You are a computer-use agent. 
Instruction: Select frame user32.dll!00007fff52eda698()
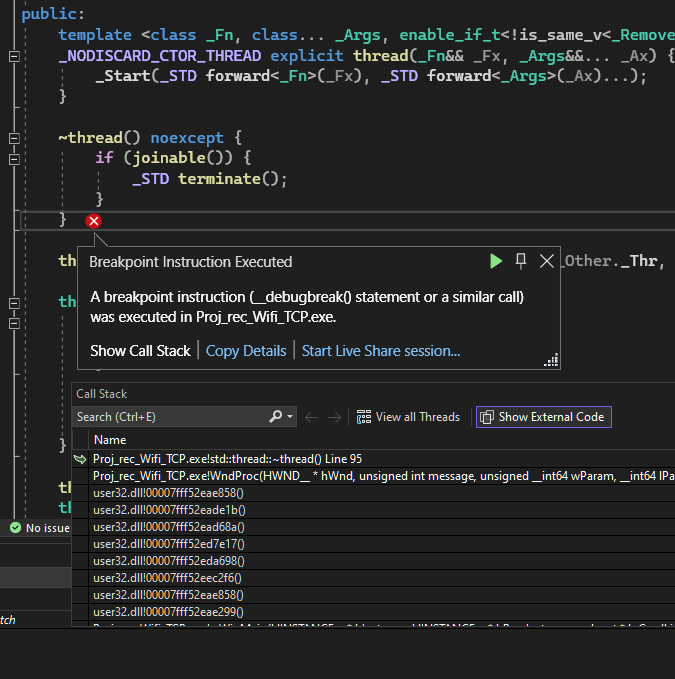click(373, 561)
